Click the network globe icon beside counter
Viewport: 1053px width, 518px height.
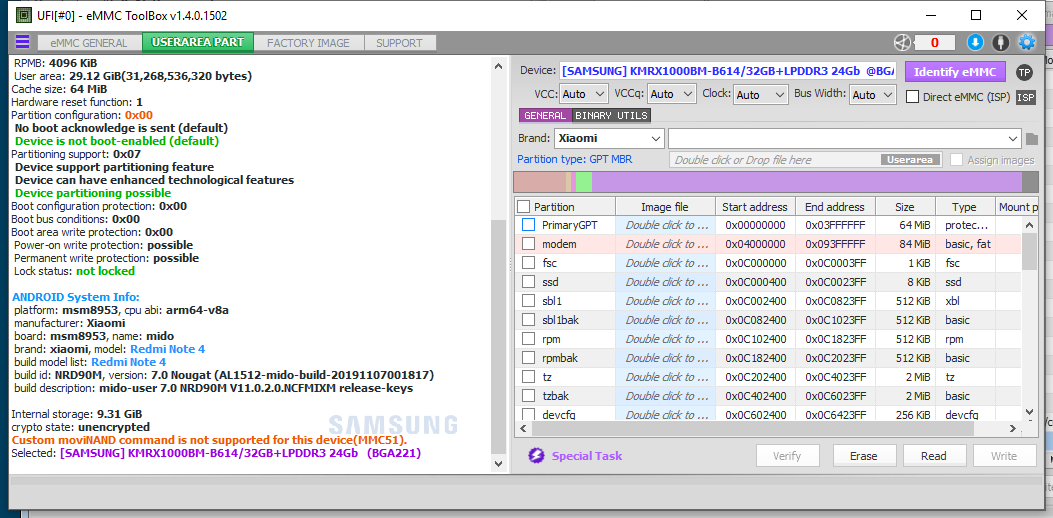click(x=902, y=43)
